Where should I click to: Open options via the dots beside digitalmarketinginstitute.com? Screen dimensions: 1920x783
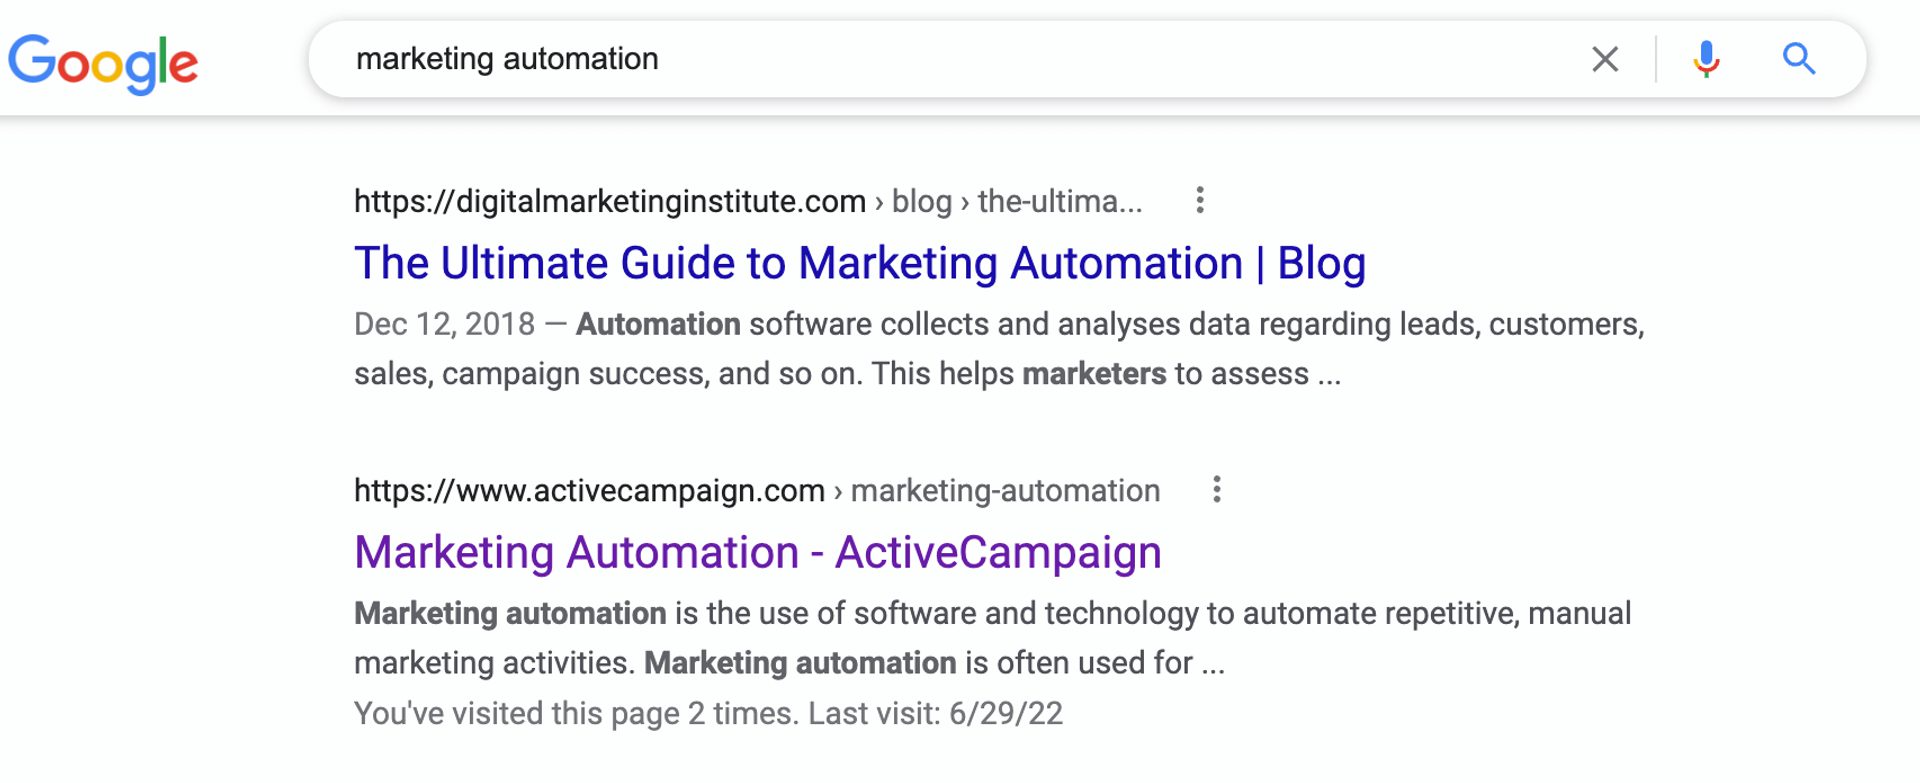point(1199,200)
